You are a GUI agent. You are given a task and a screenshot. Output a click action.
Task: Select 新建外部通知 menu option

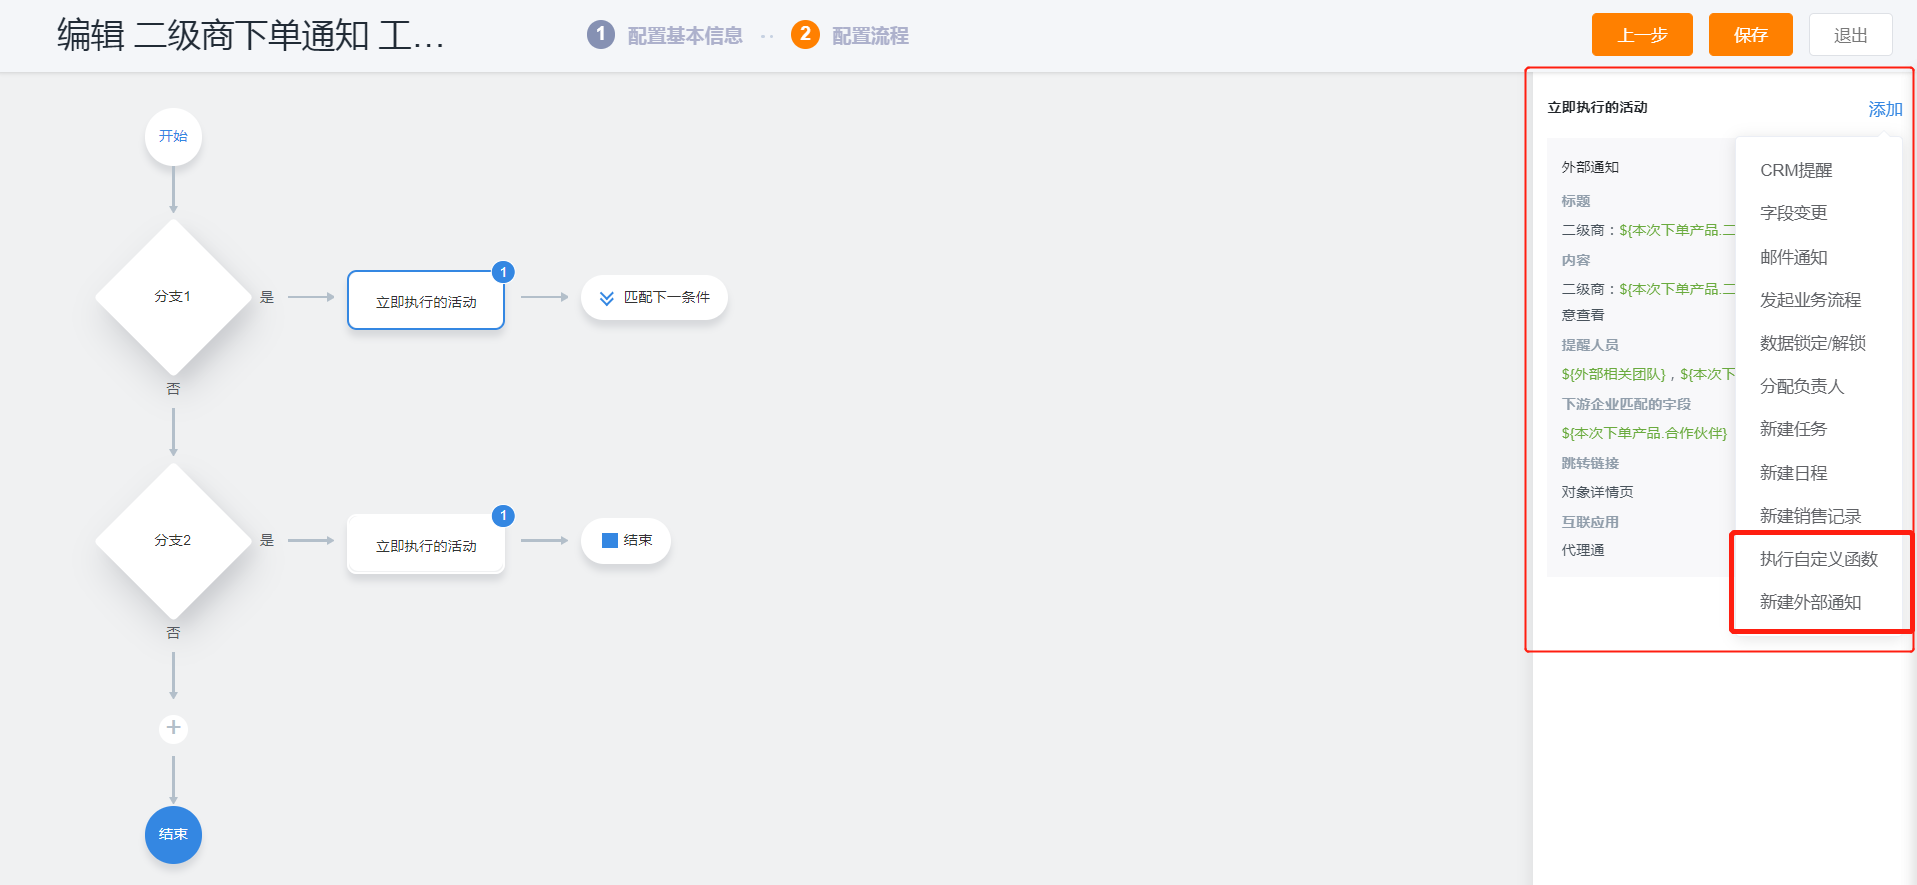(x=1810, y=602)
